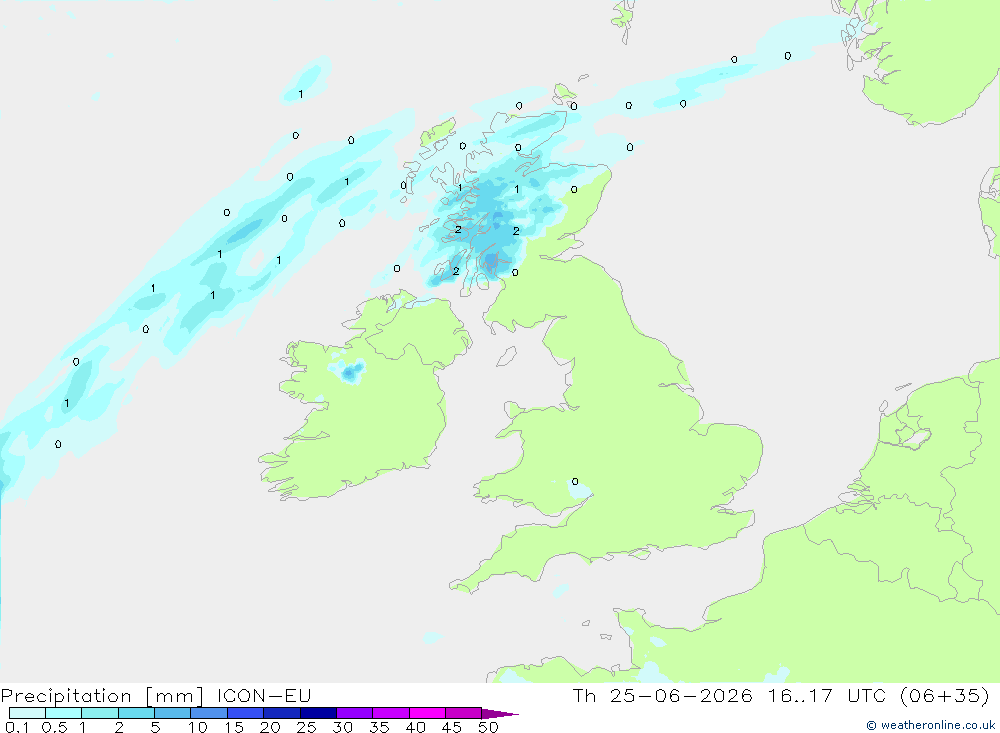Click the '(06+35)' forecast run text
This screenshot has width=1000, height=733.
click(945, 696)
